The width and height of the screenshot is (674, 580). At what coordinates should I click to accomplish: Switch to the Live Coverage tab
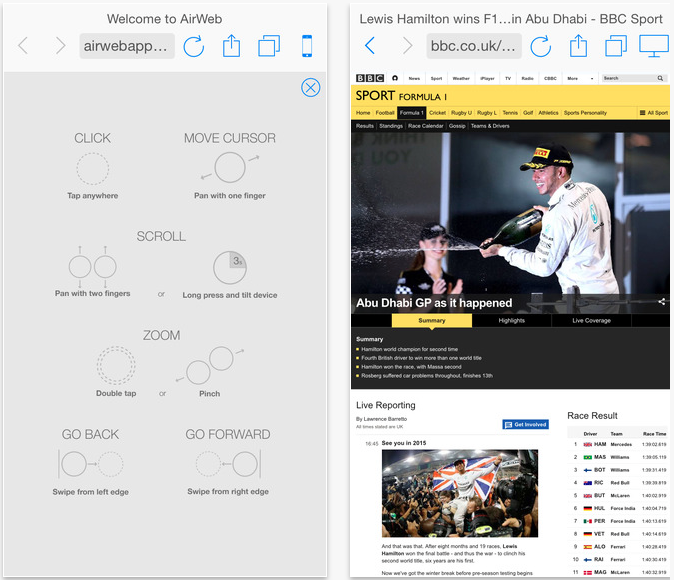[591, 321]
